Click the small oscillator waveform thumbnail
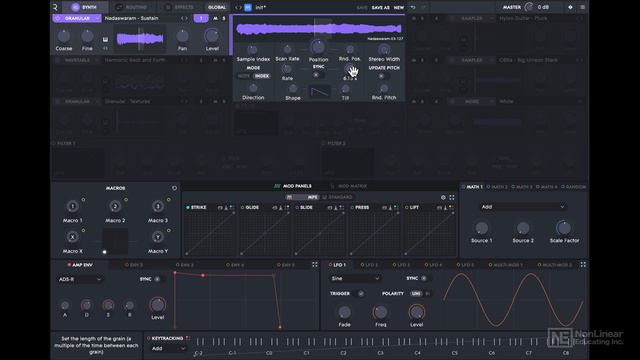Image resolution: width=640 pixels, height=360 pixels. tap(140, 39)
